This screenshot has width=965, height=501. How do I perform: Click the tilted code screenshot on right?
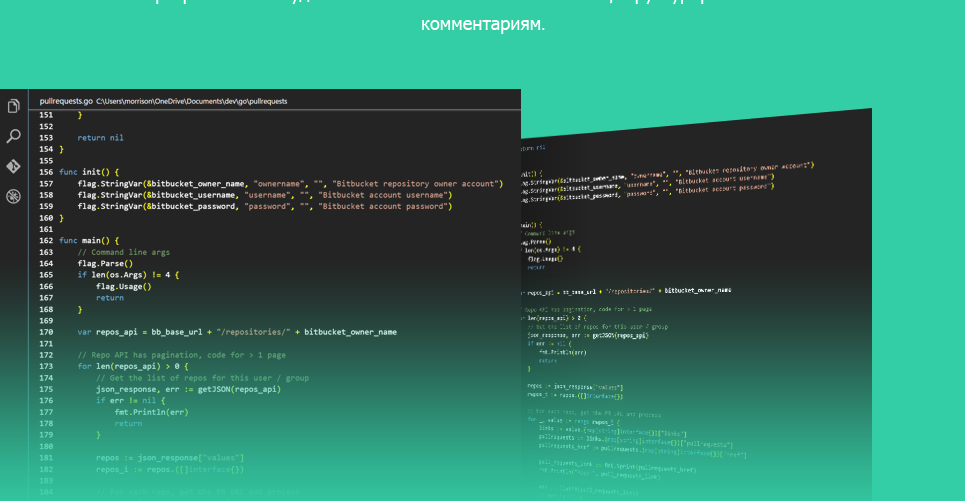tap(696, 305)
